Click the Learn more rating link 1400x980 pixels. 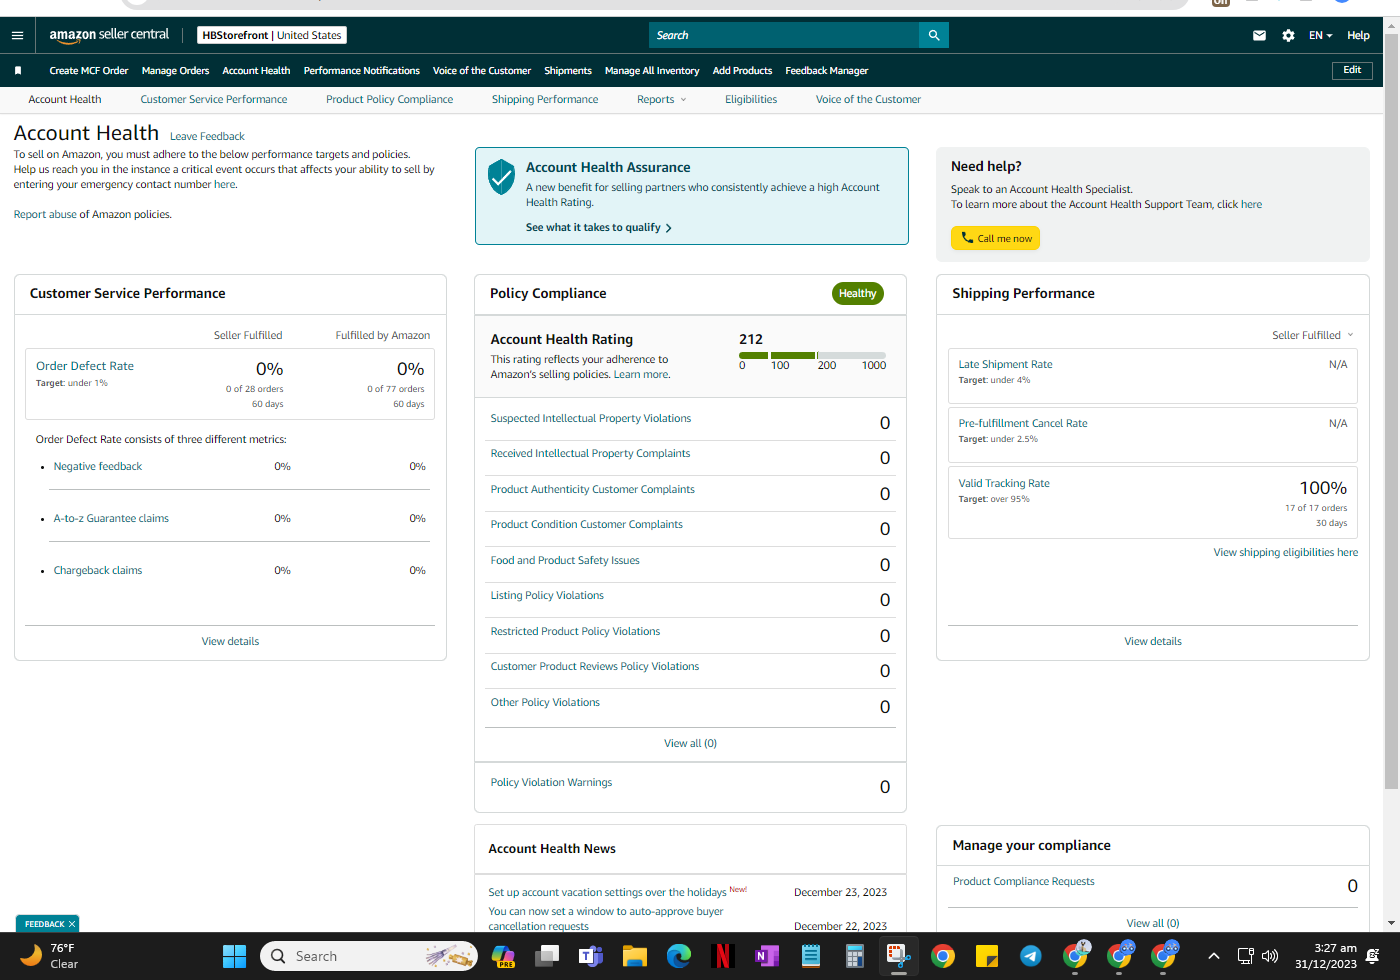(641, 374)
